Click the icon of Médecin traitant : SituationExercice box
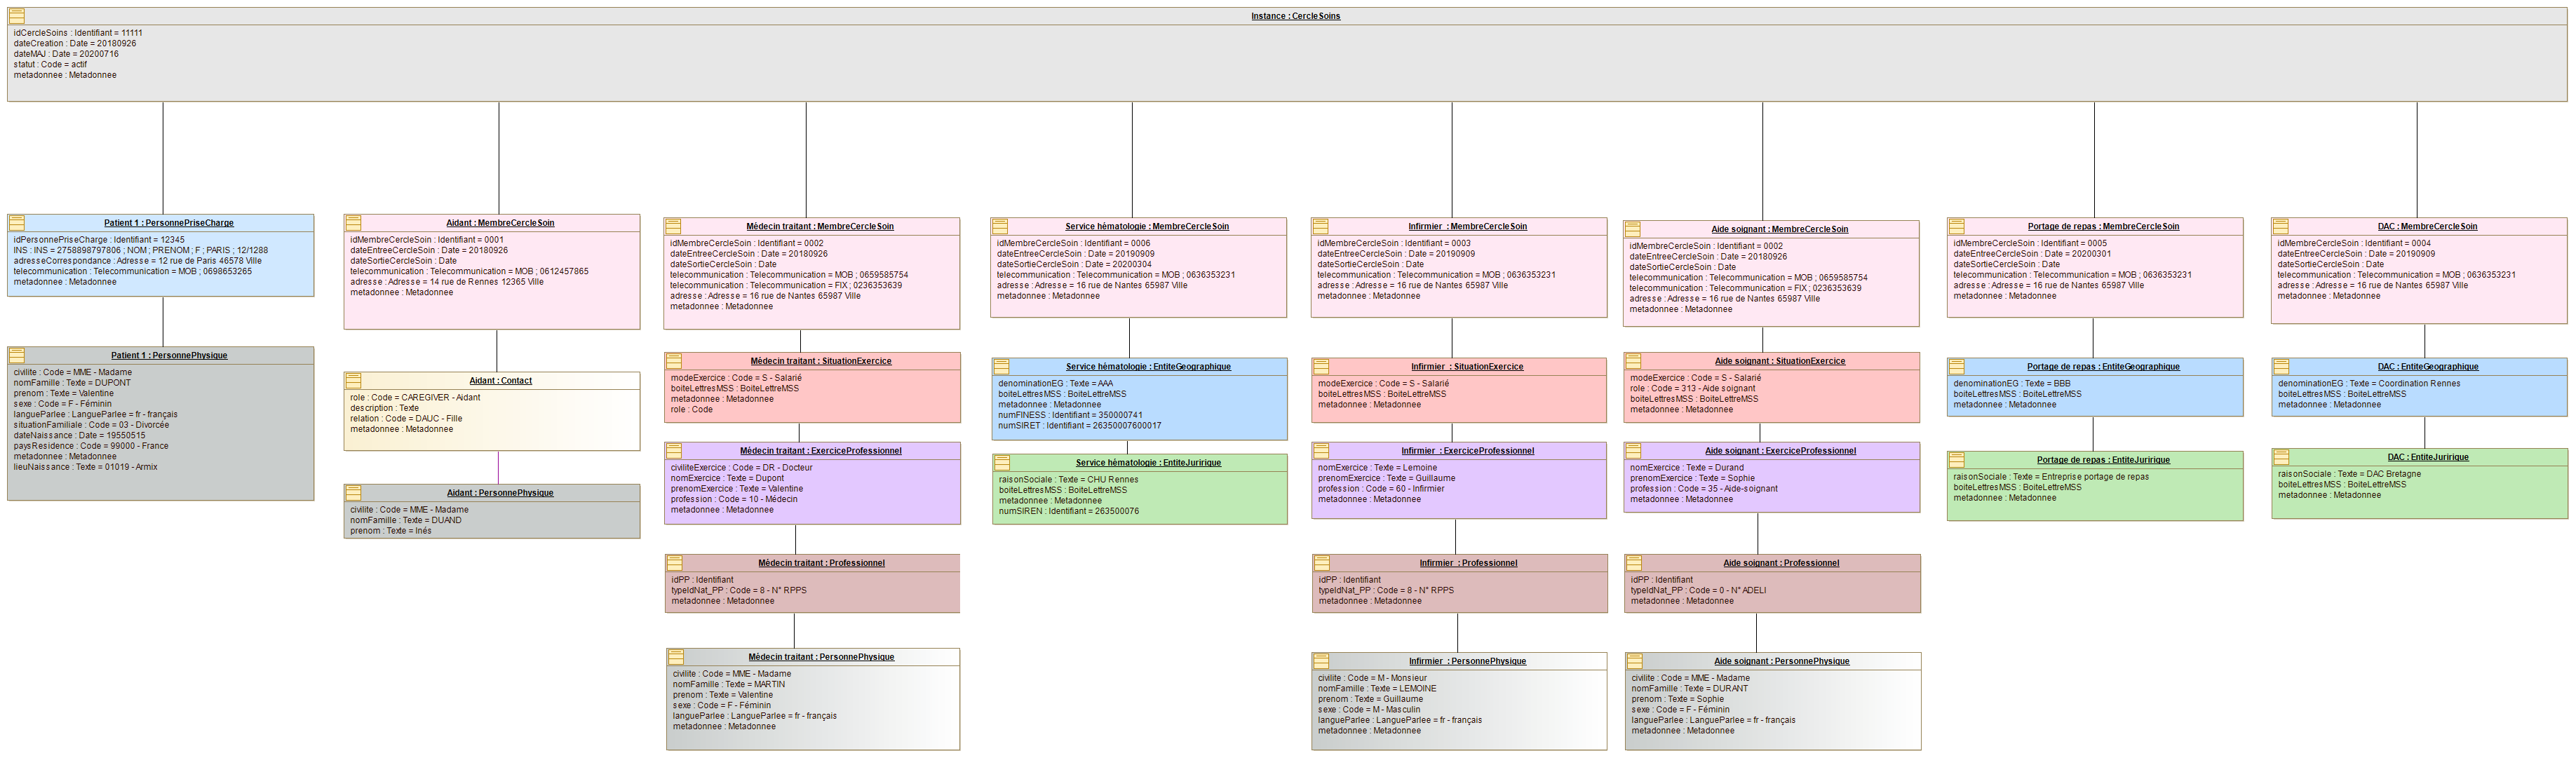The width and height of the screenshot is (2576, 758). point(674,361)
